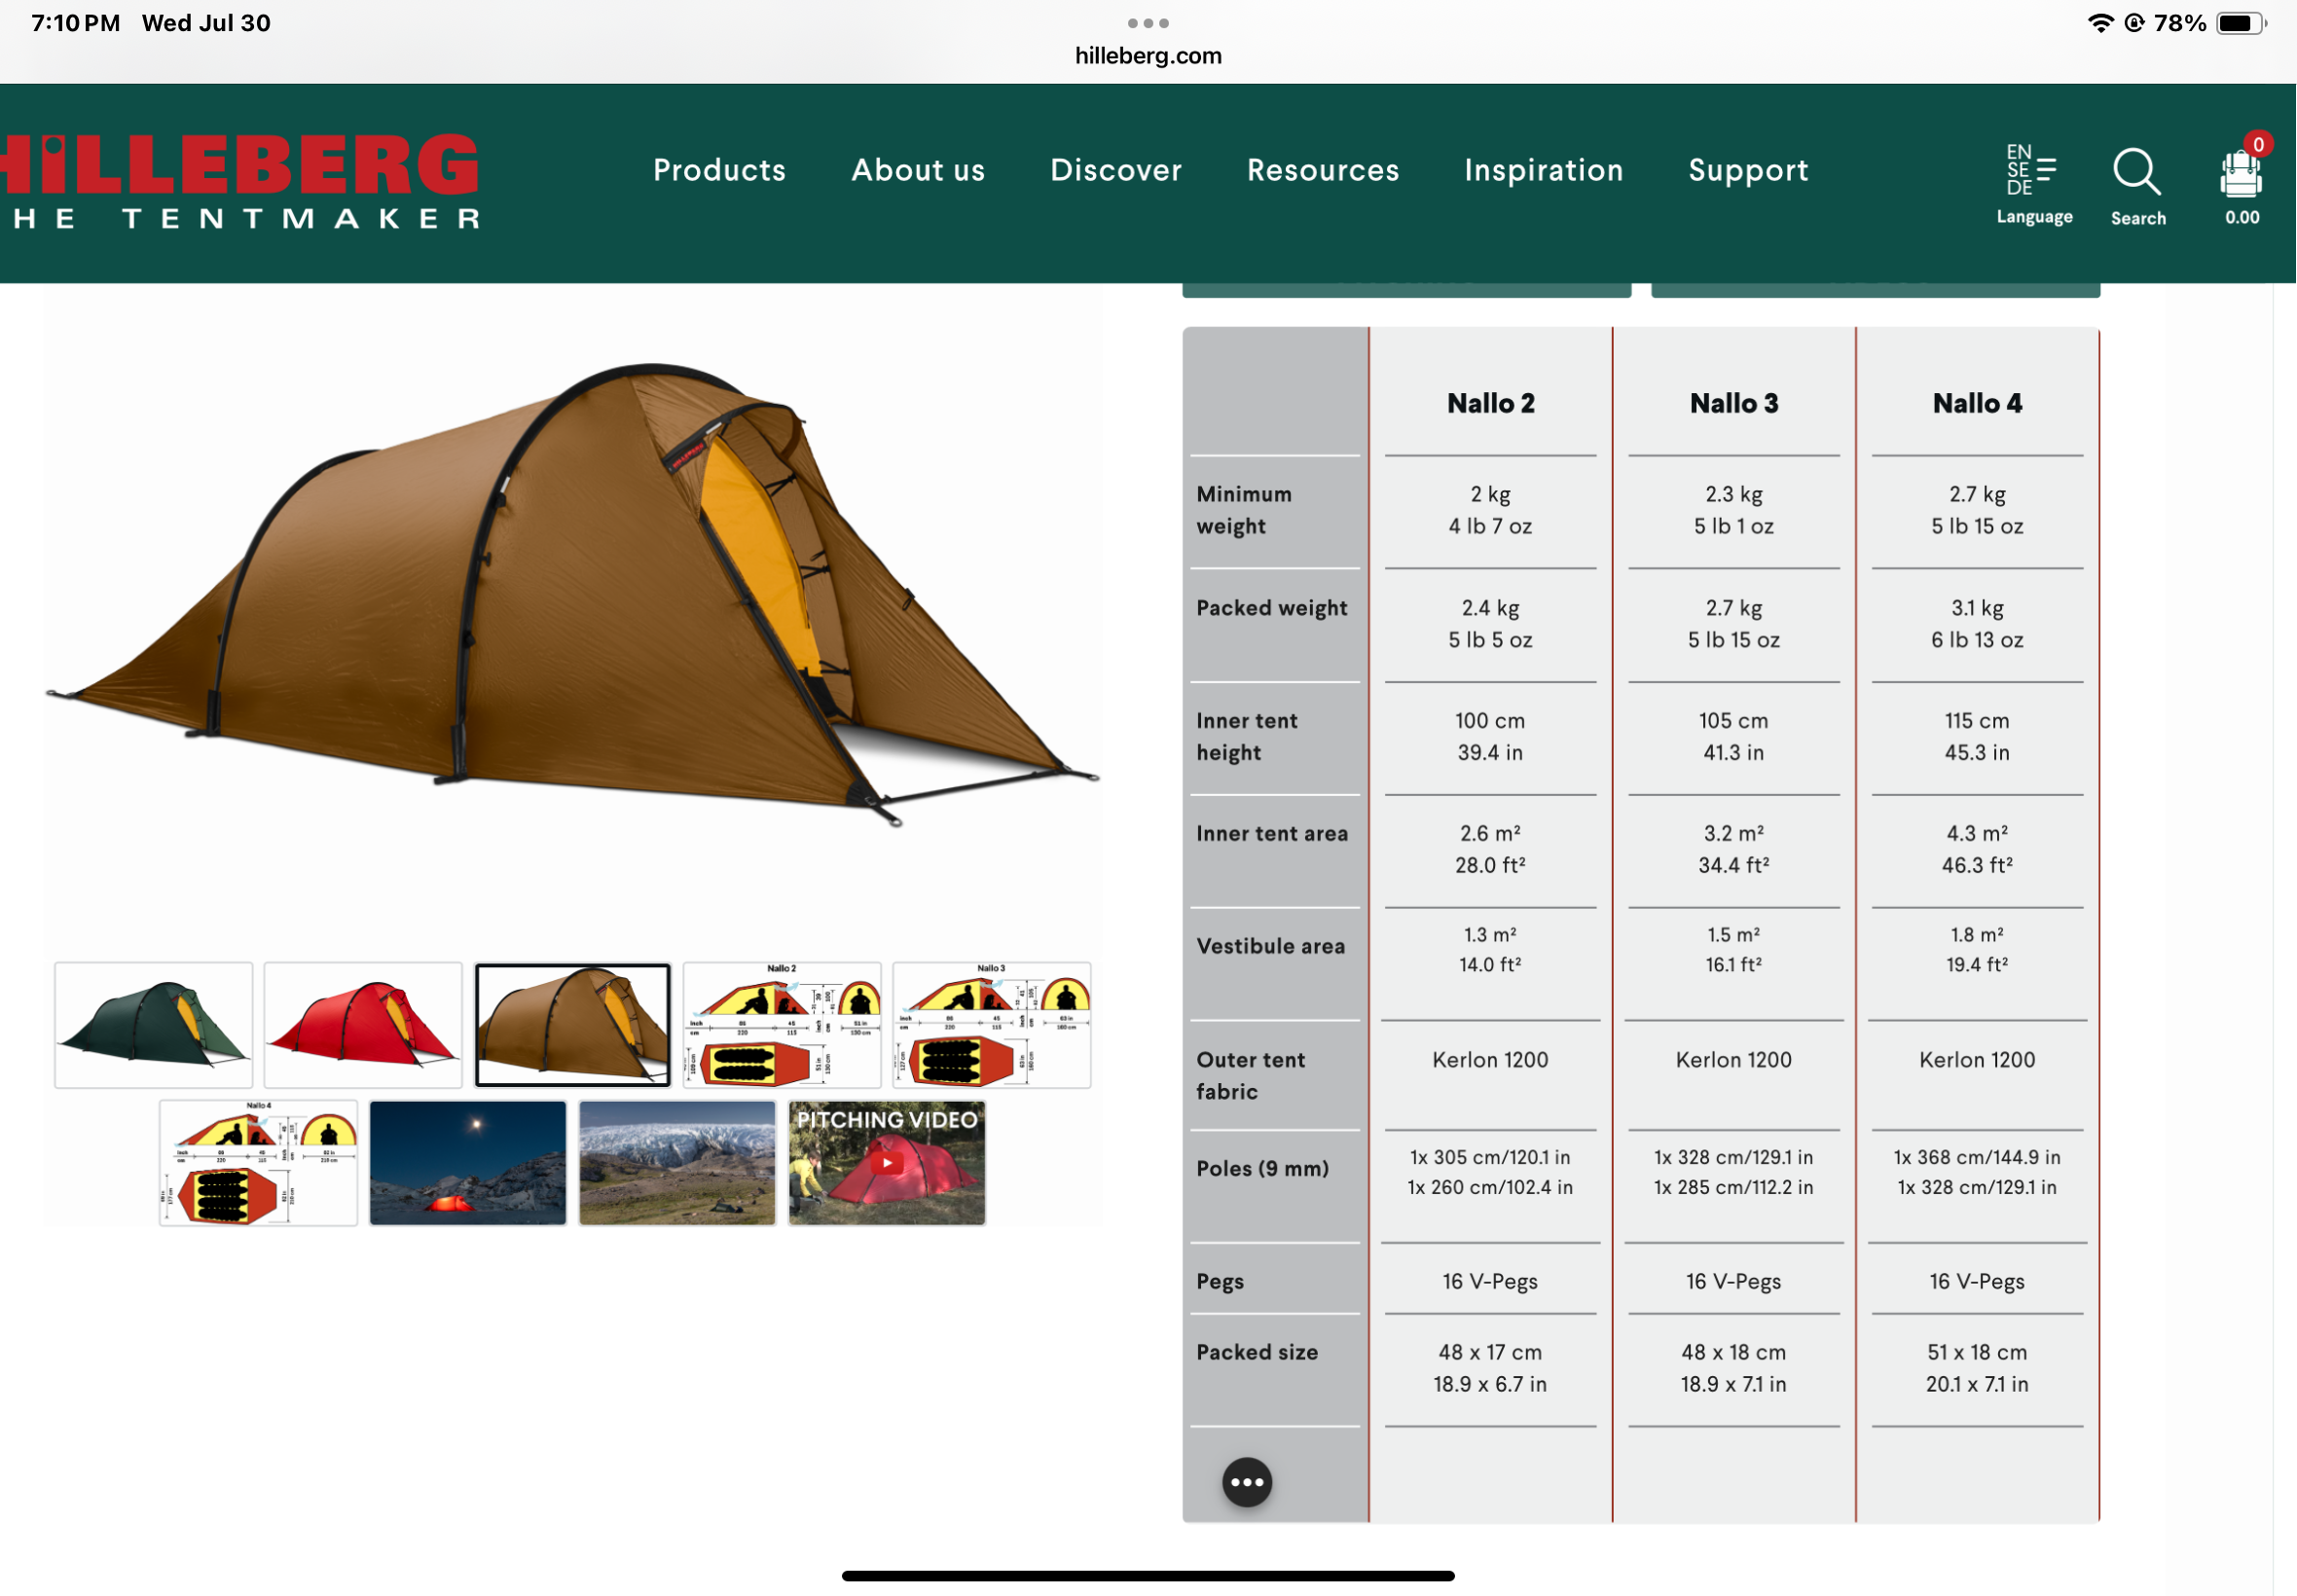Viewport: 2297px width, 1596px height.
Task: Click the Packed size row label
Action: tap(1256, 1352)
